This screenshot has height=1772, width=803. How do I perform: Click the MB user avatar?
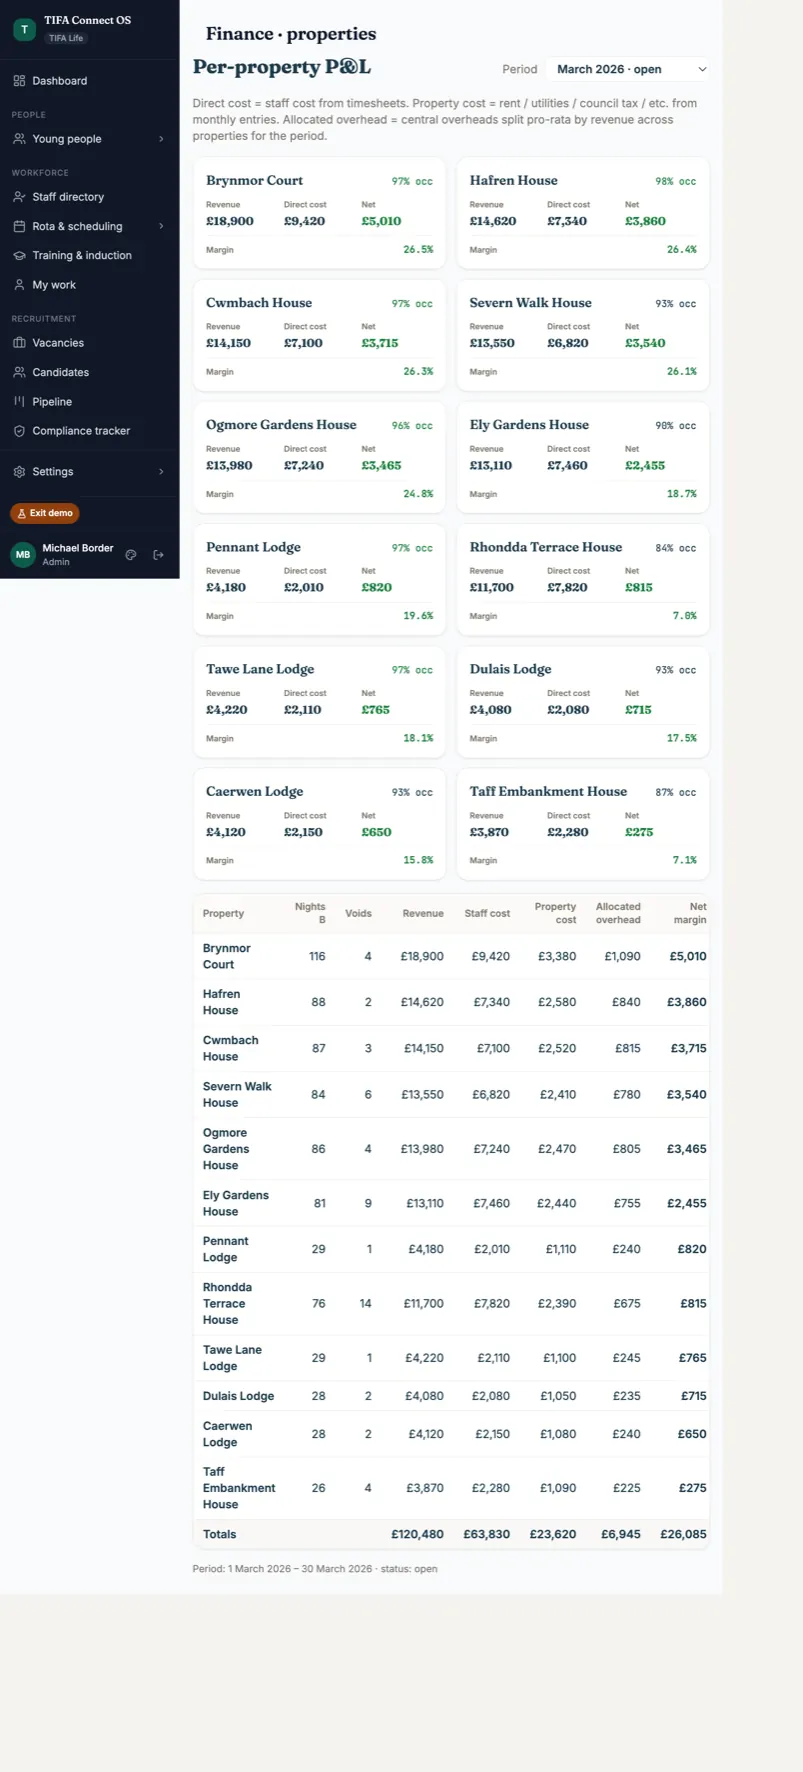pyautogui.click(x=23, y=555)
